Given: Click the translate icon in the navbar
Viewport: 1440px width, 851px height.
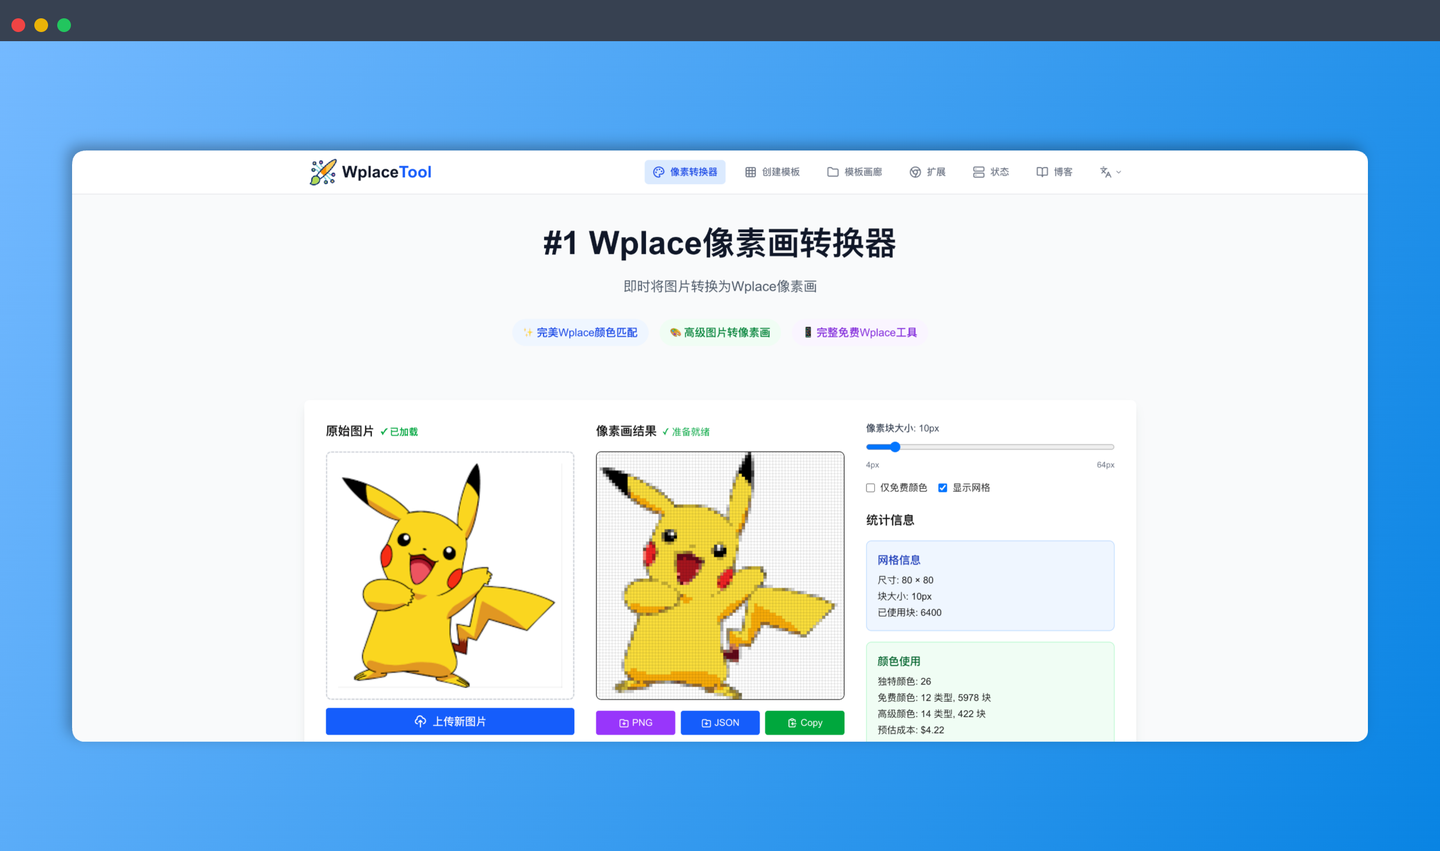Looking at the screenshot, I should coord(1104,171).
